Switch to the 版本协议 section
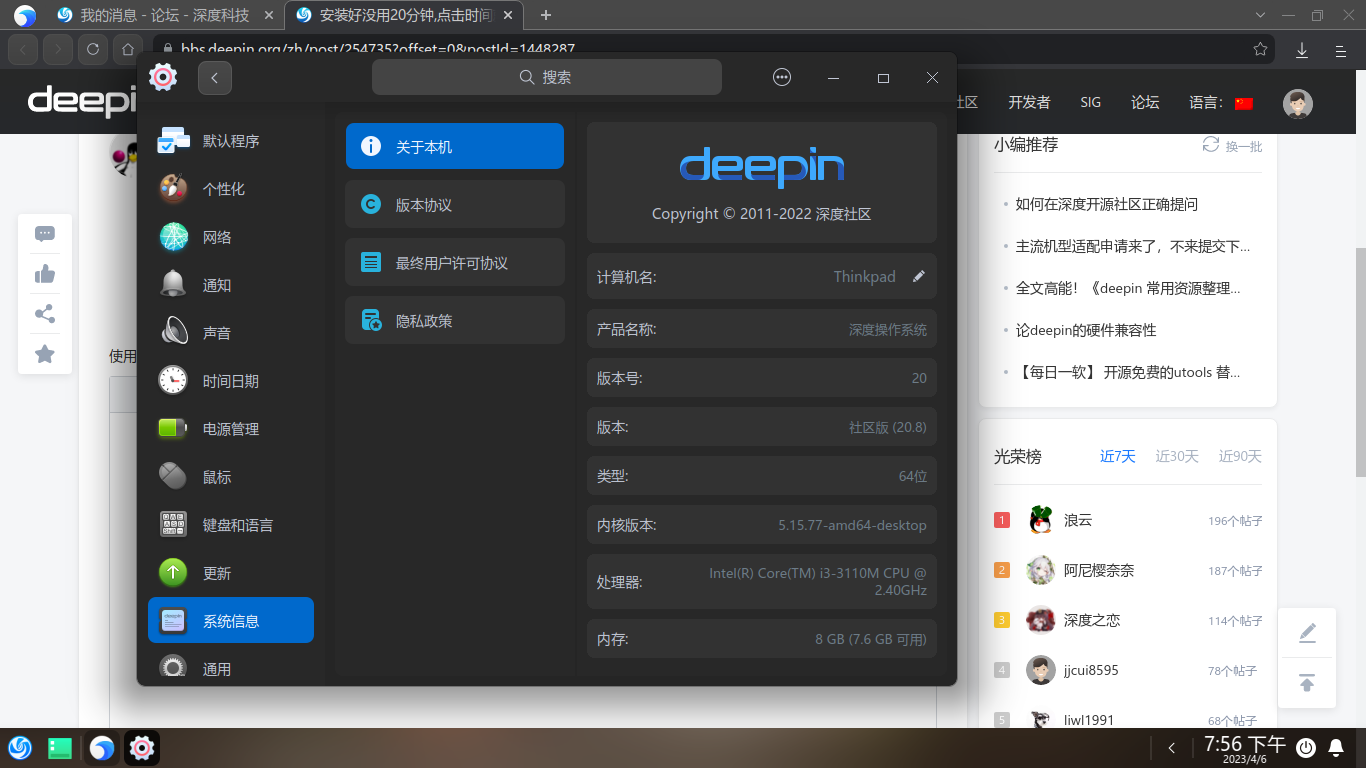The height and width of the screenshot is (768, 1366). click(x=454, y=204)
